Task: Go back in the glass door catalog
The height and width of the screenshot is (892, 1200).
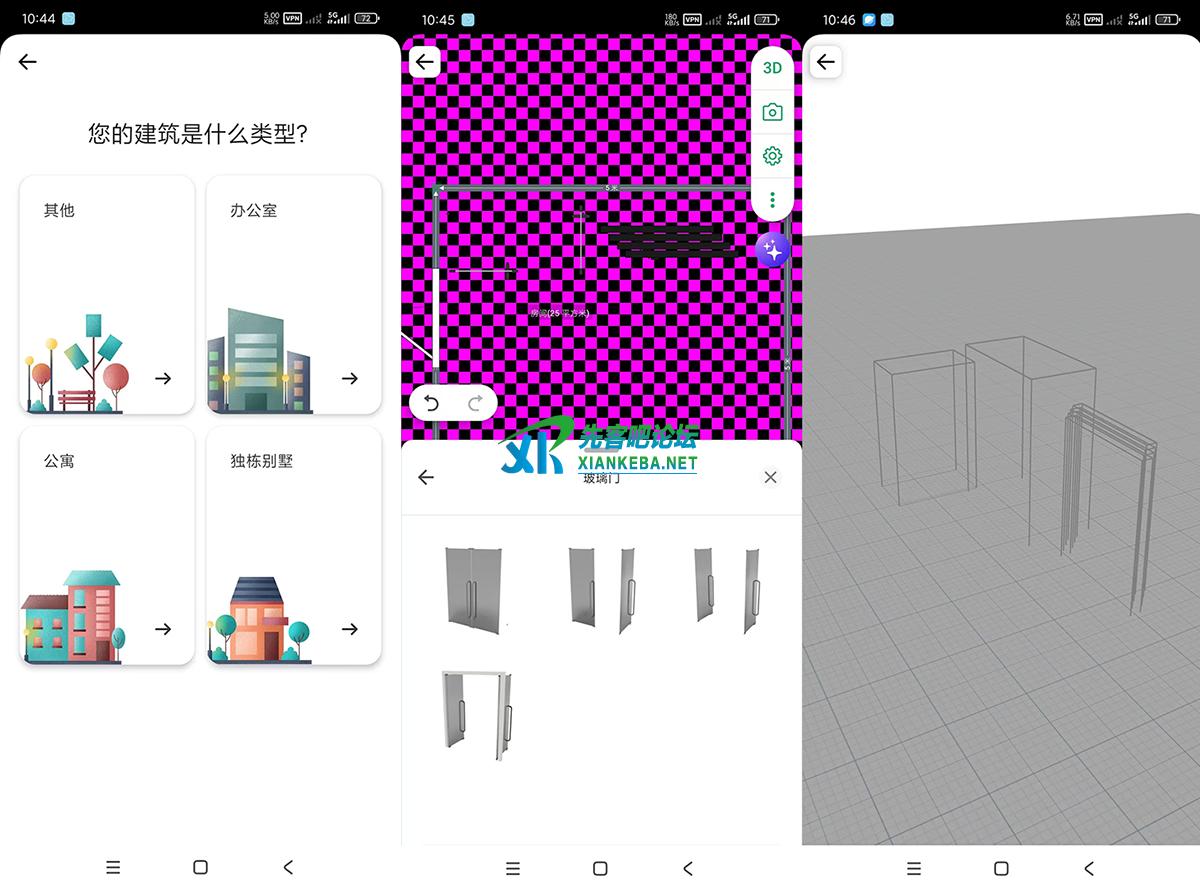Action: tap(426, 477)
